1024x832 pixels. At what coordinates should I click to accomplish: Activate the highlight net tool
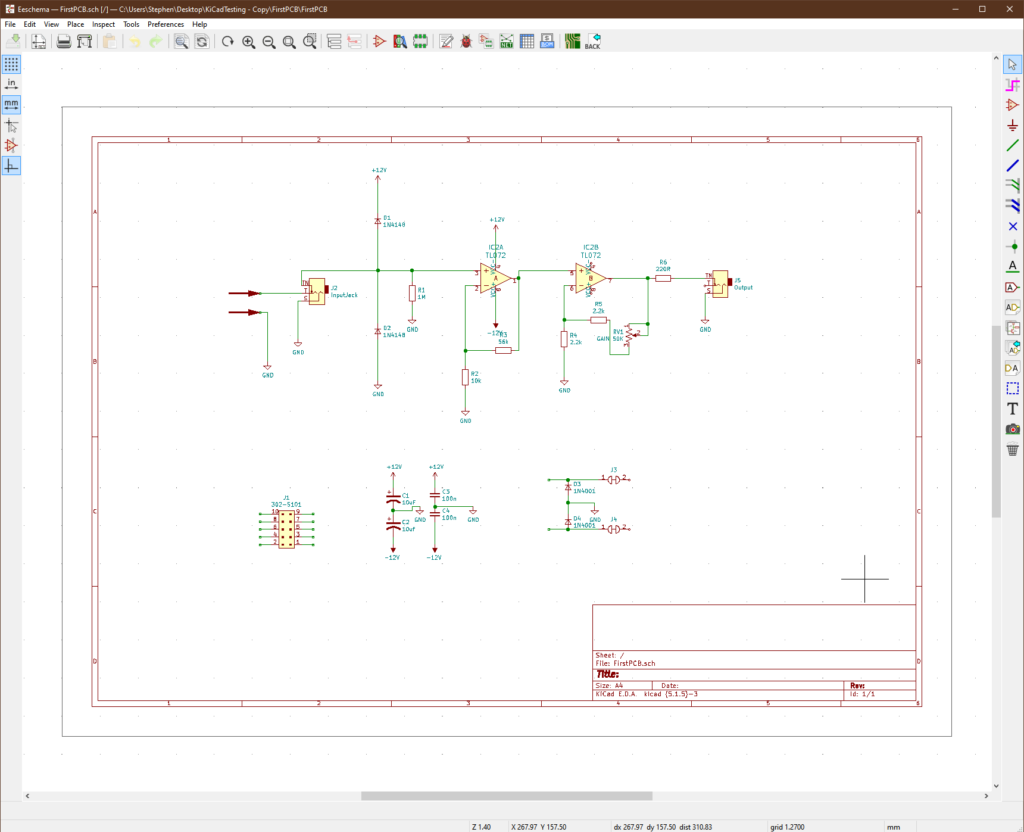point(1012,84)
